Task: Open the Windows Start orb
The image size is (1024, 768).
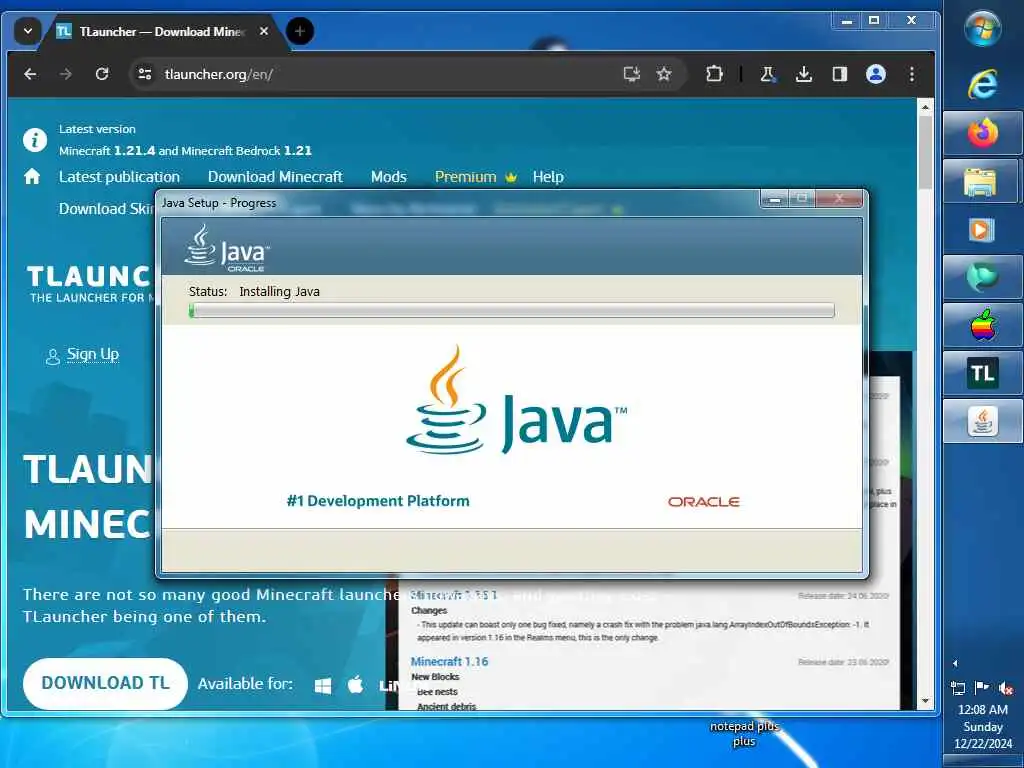Action: (983, 29)
